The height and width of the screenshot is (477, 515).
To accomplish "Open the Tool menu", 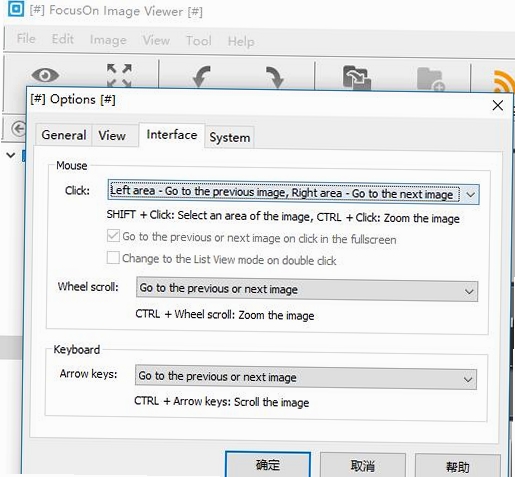I will point(199,41).
